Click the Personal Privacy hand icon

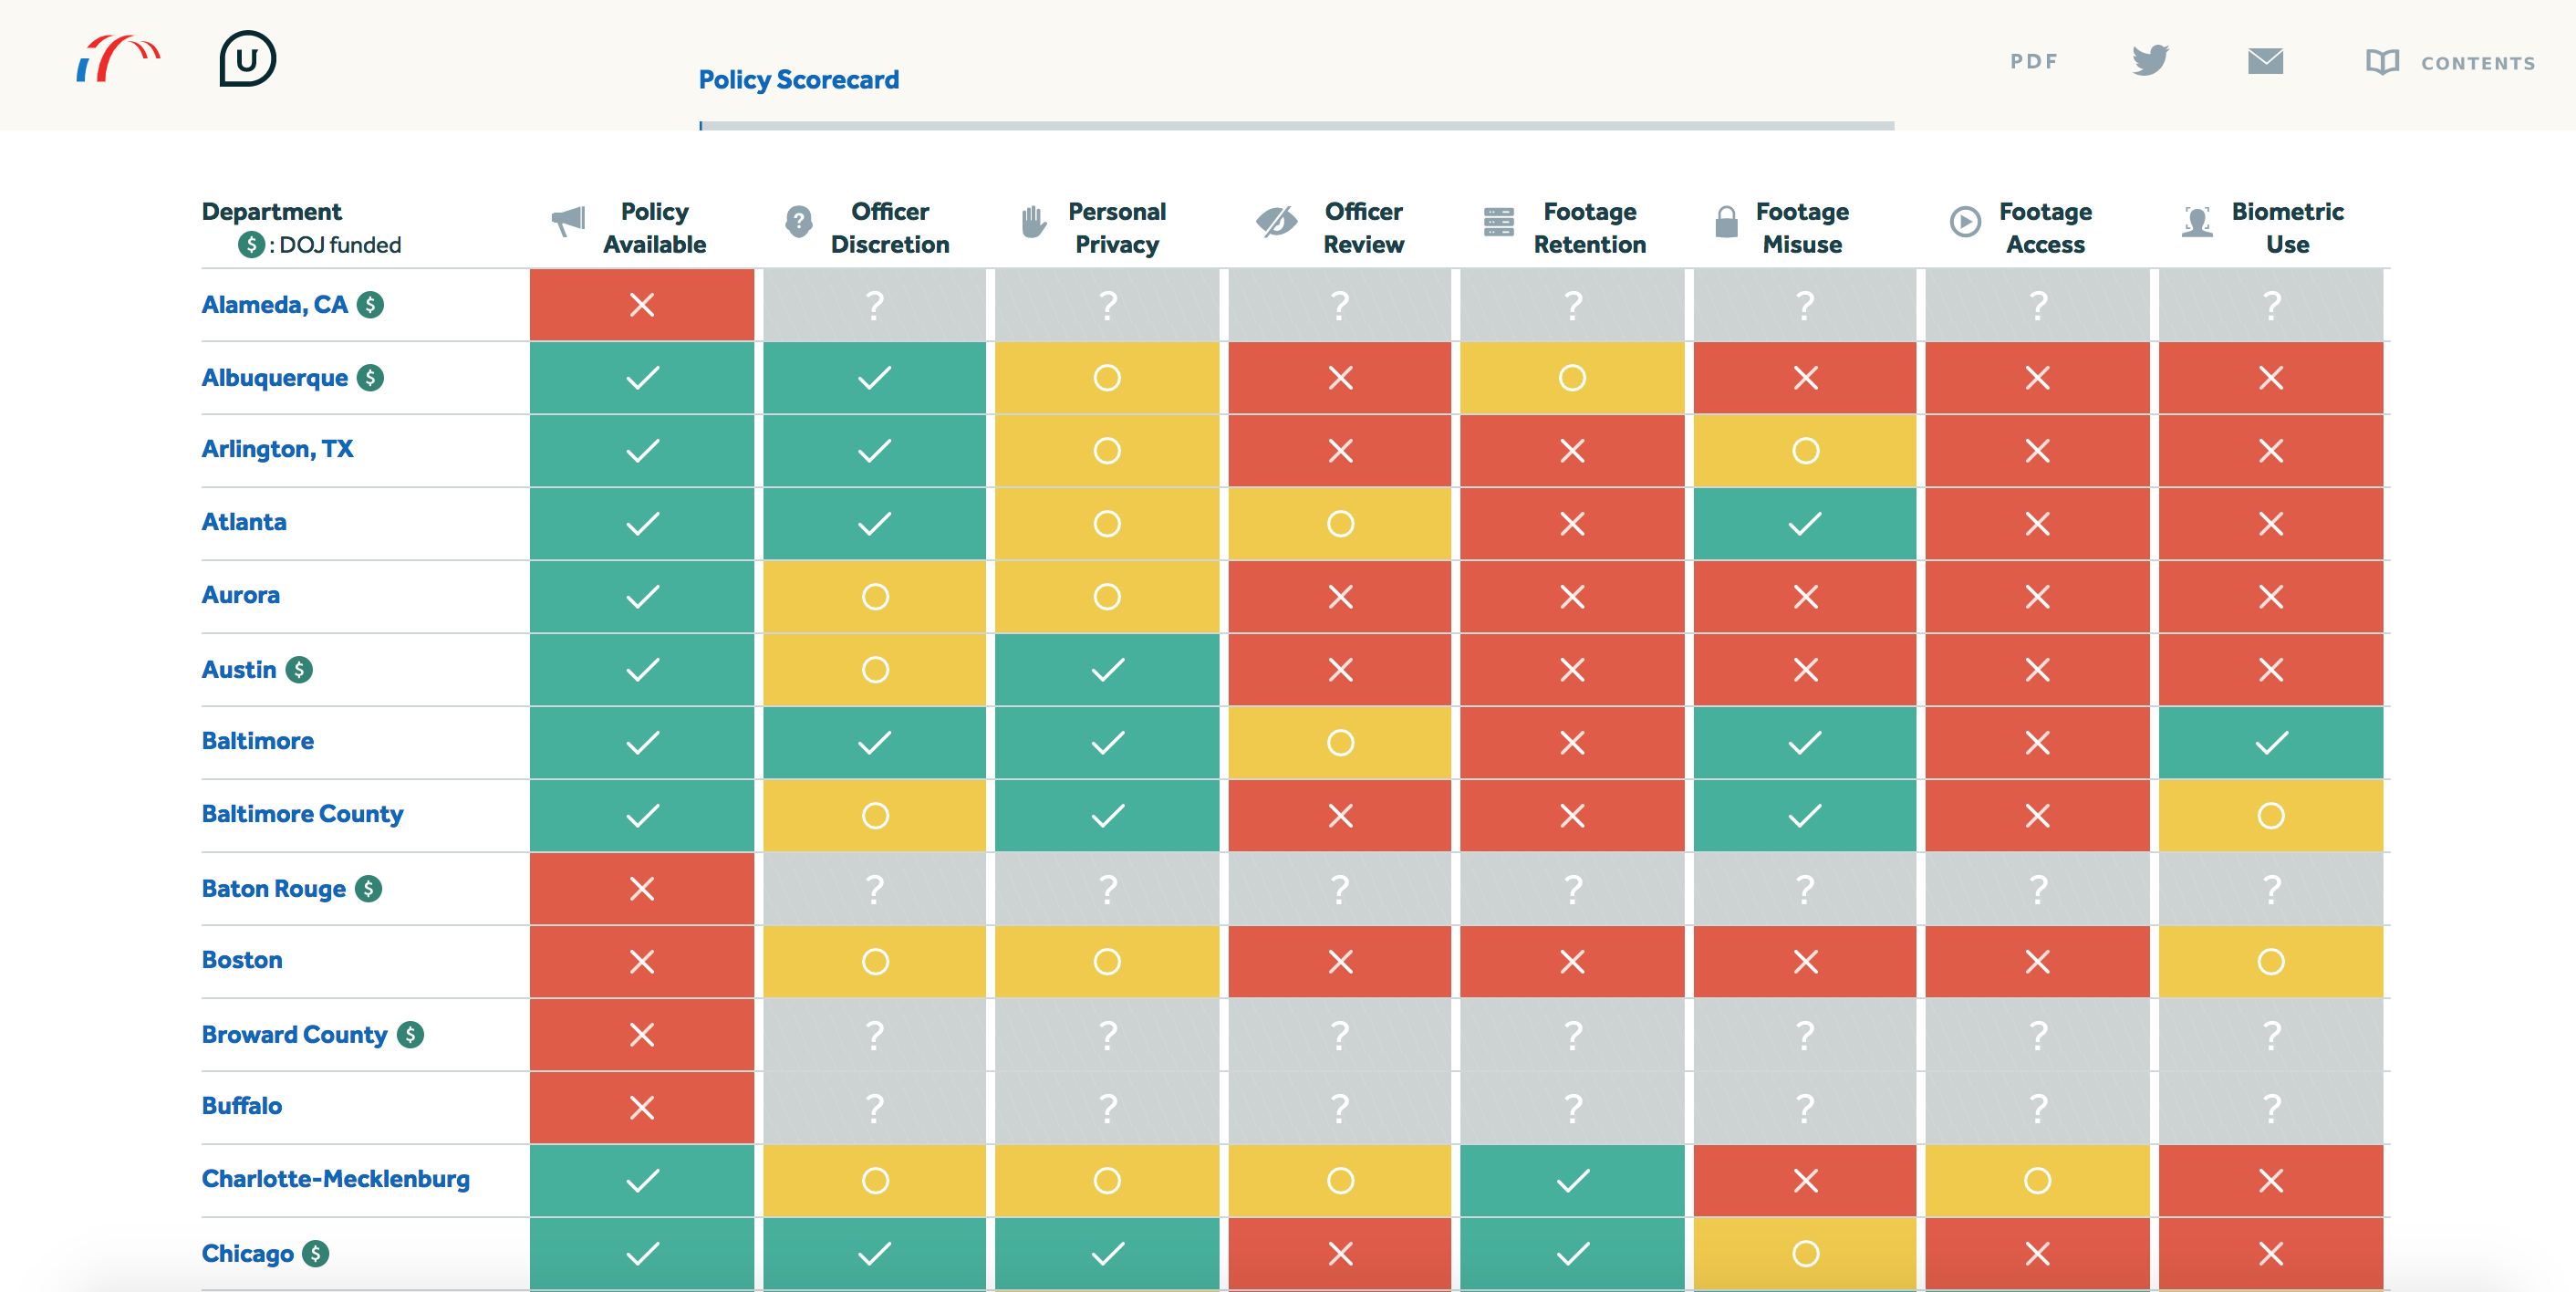point(1034,221)
